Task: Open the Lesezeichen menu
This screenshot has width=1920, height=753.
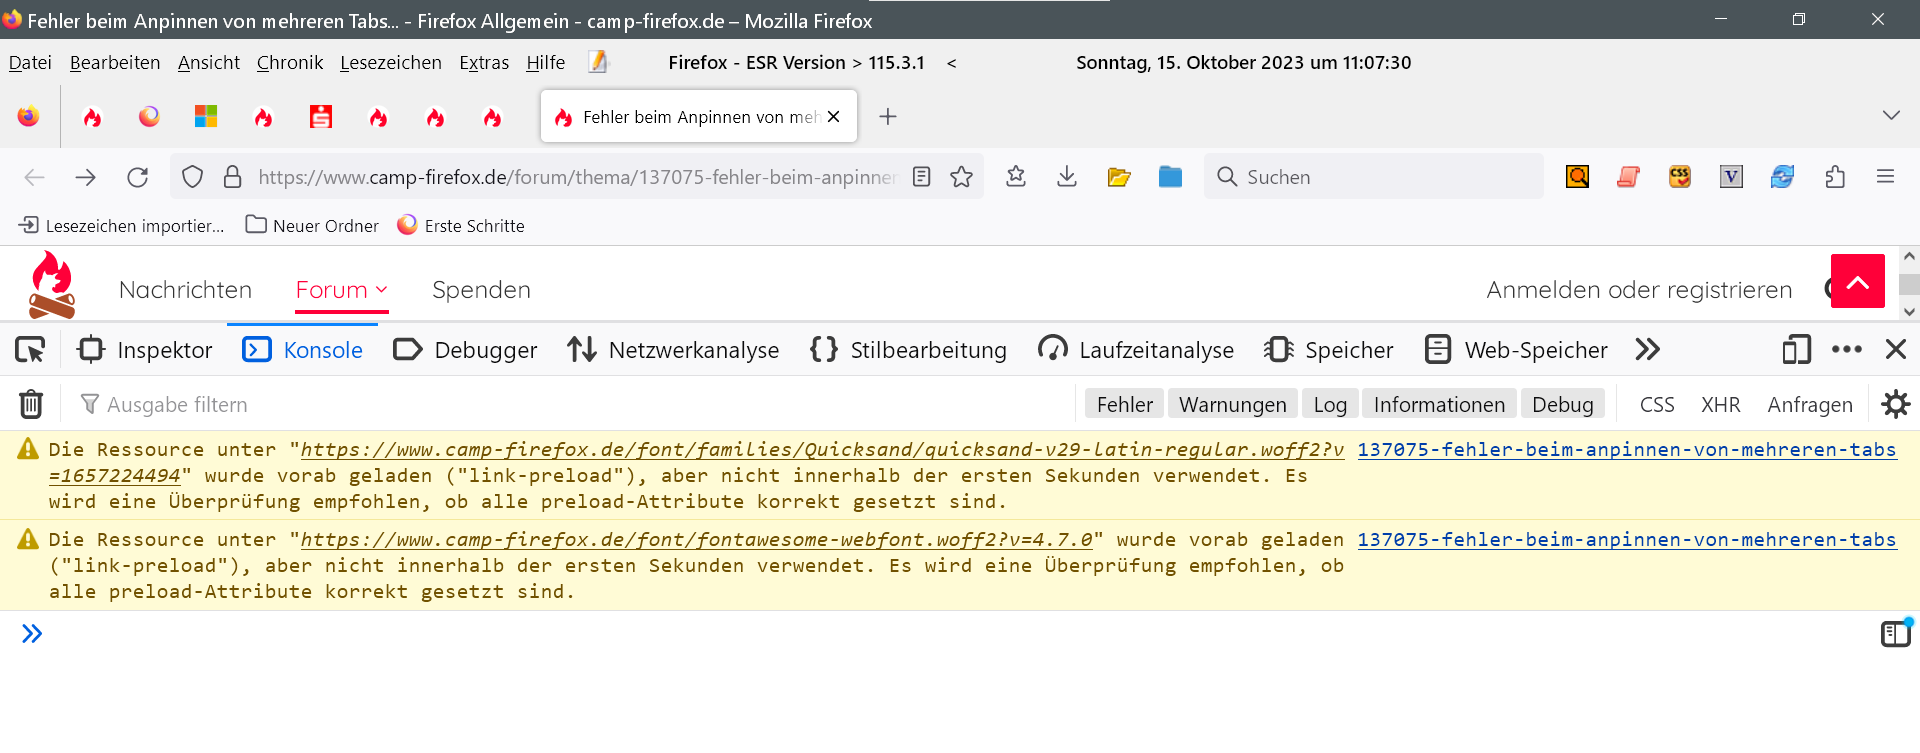Action: pyautogui.click(x=390, y=63)
